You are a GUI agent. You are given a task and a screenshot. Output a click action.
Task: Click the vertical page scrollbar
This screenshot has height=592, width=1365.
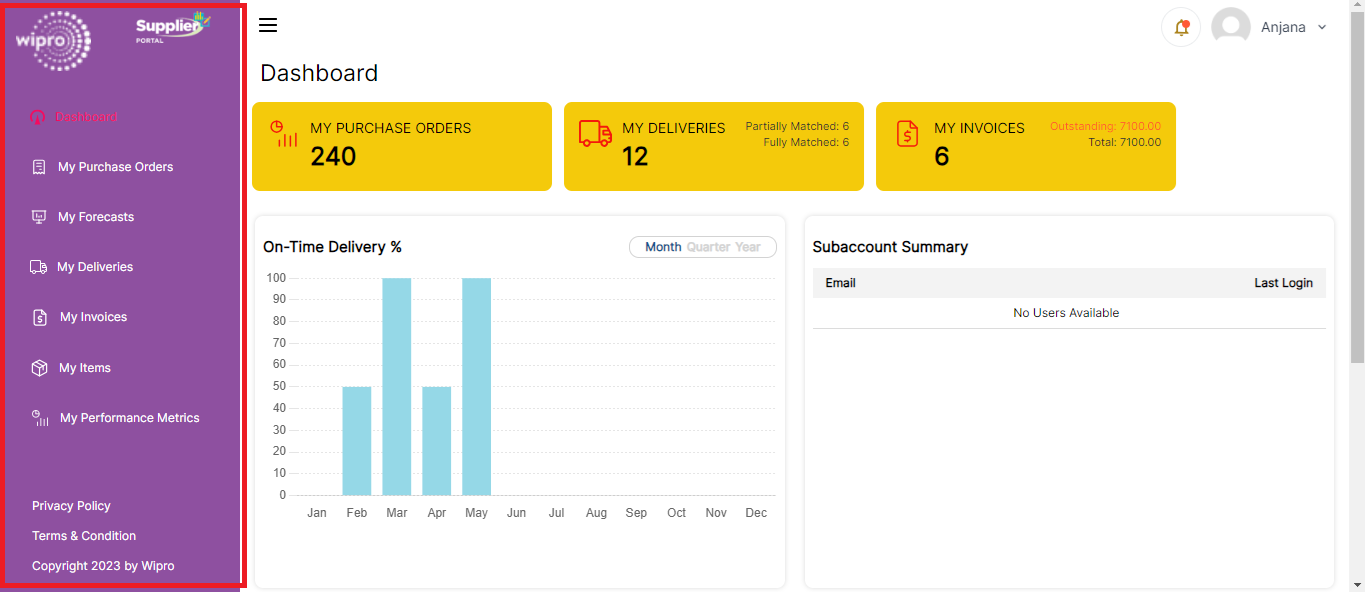(x=1357, y=200)
